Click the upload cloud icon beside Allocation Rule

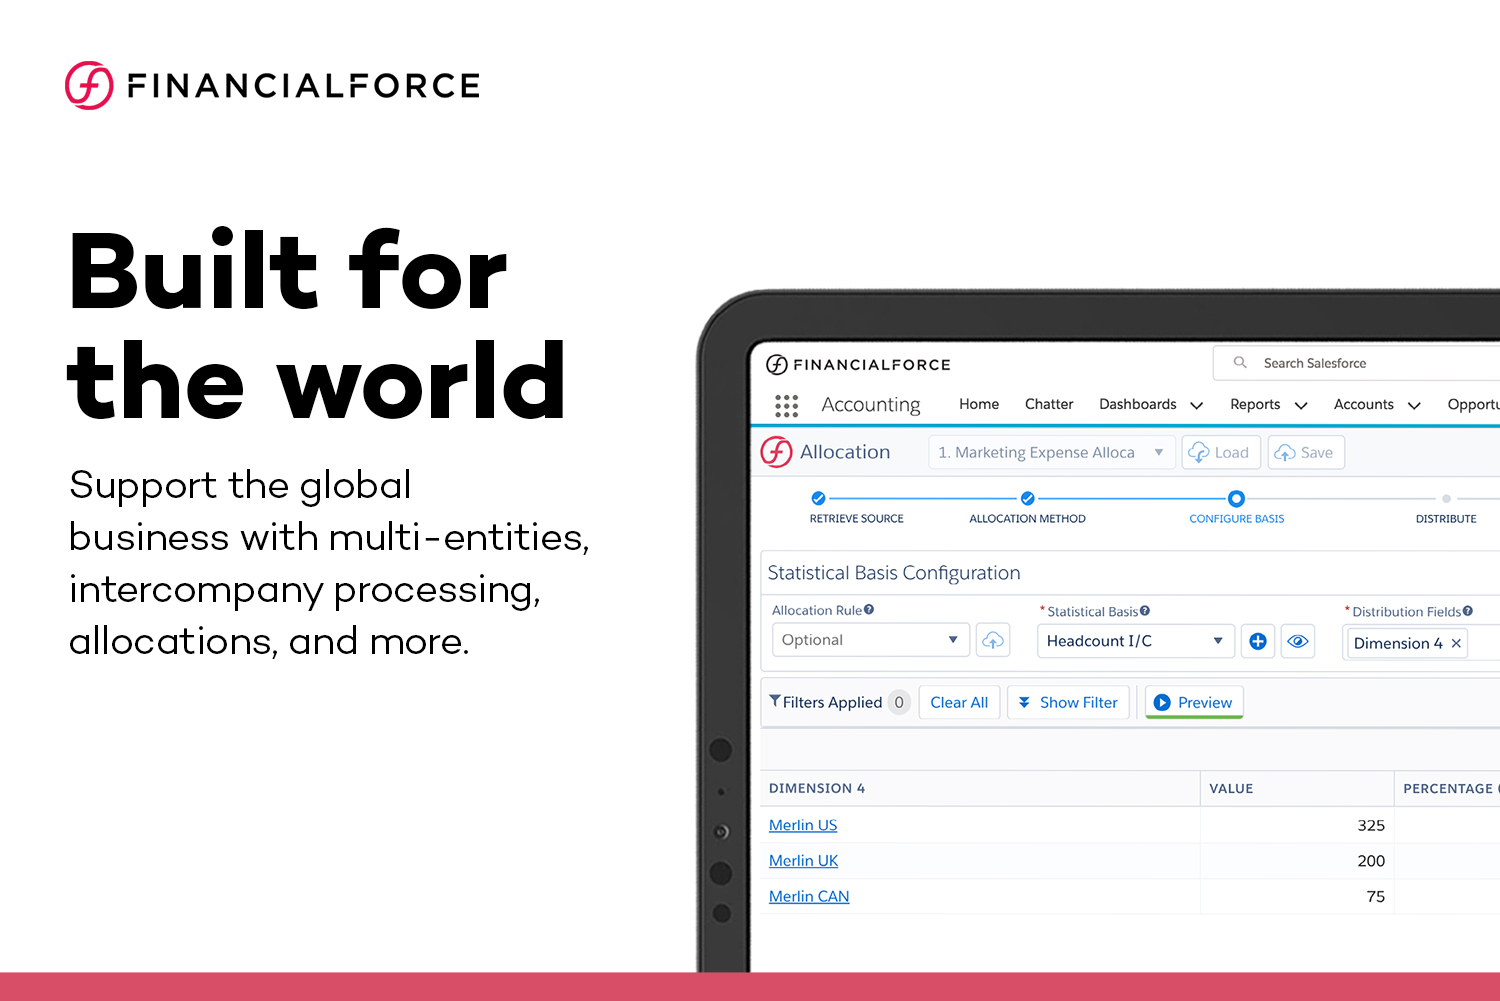992,640
